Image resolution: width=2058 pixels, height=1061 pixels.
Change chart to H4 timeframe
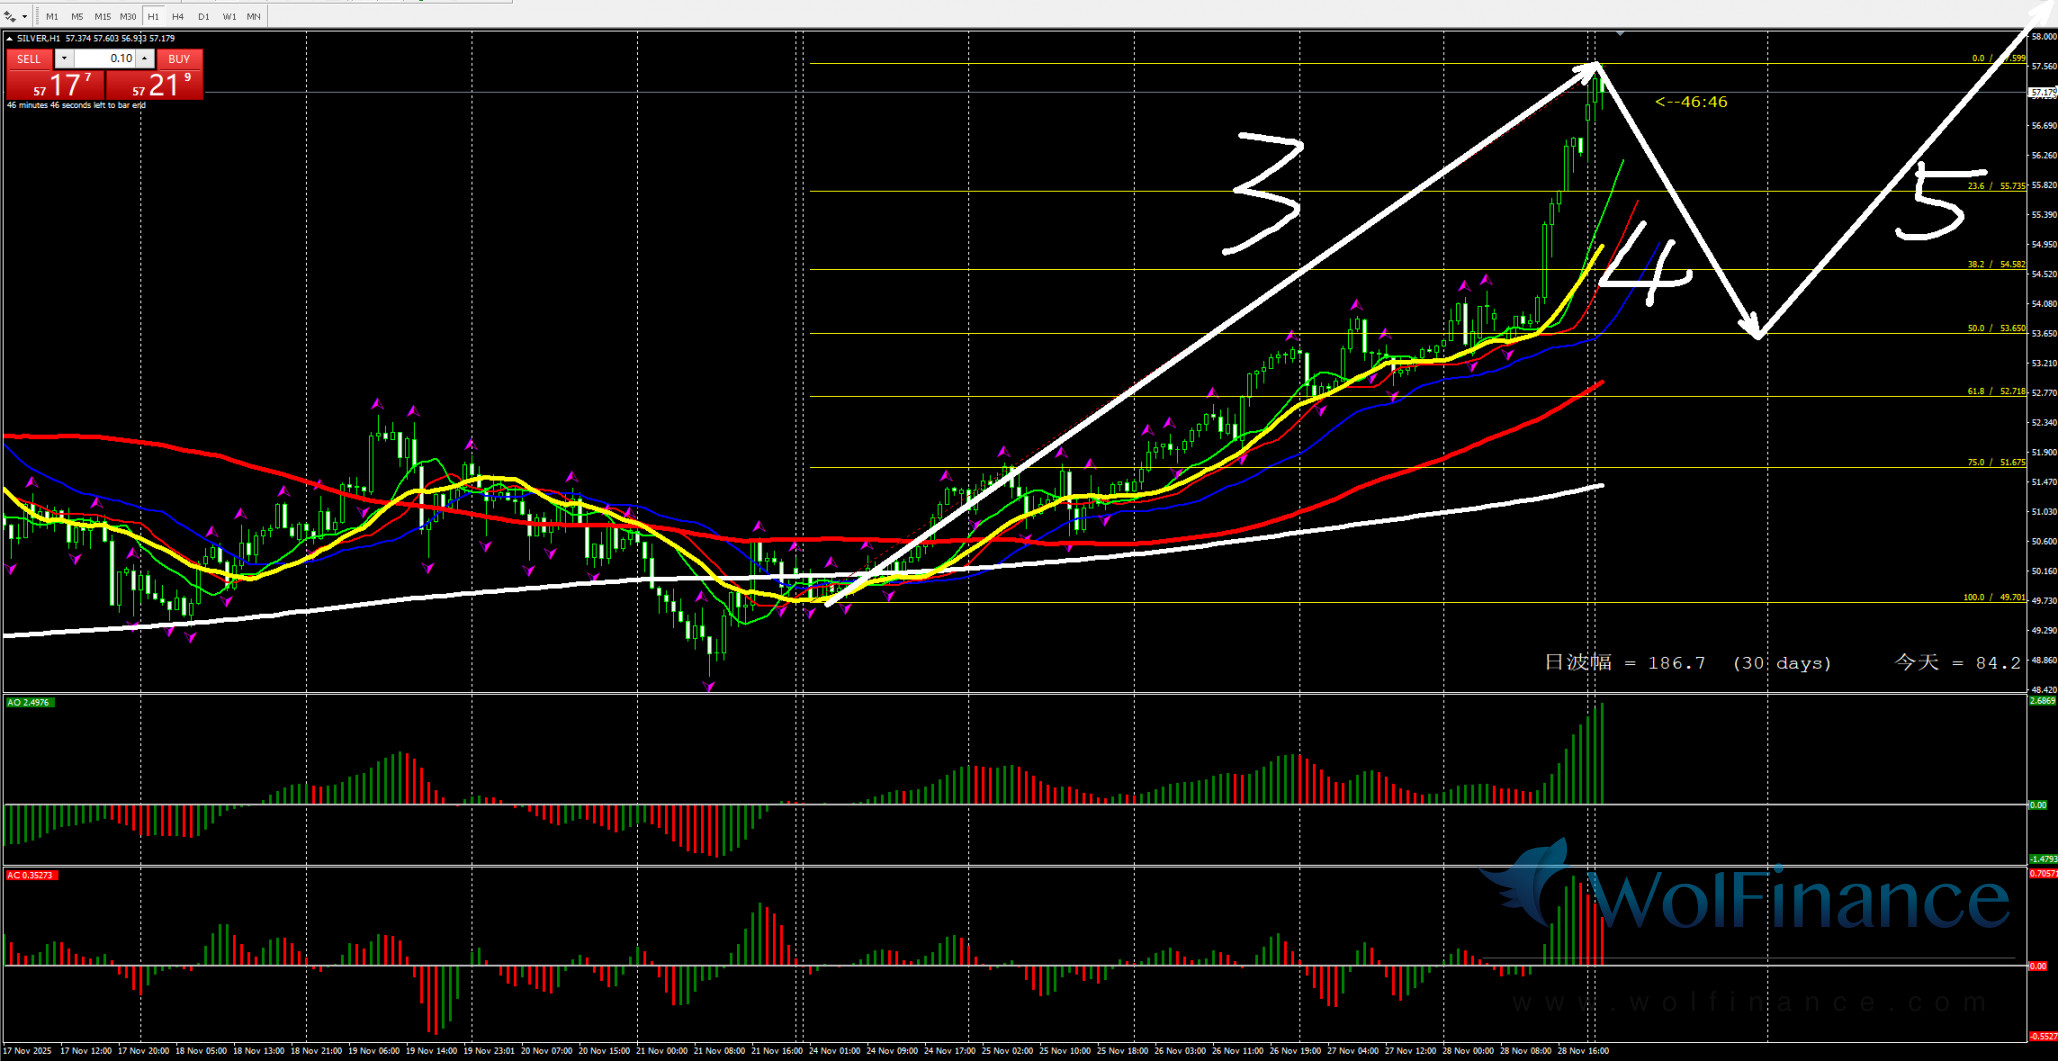pos(178,16)
